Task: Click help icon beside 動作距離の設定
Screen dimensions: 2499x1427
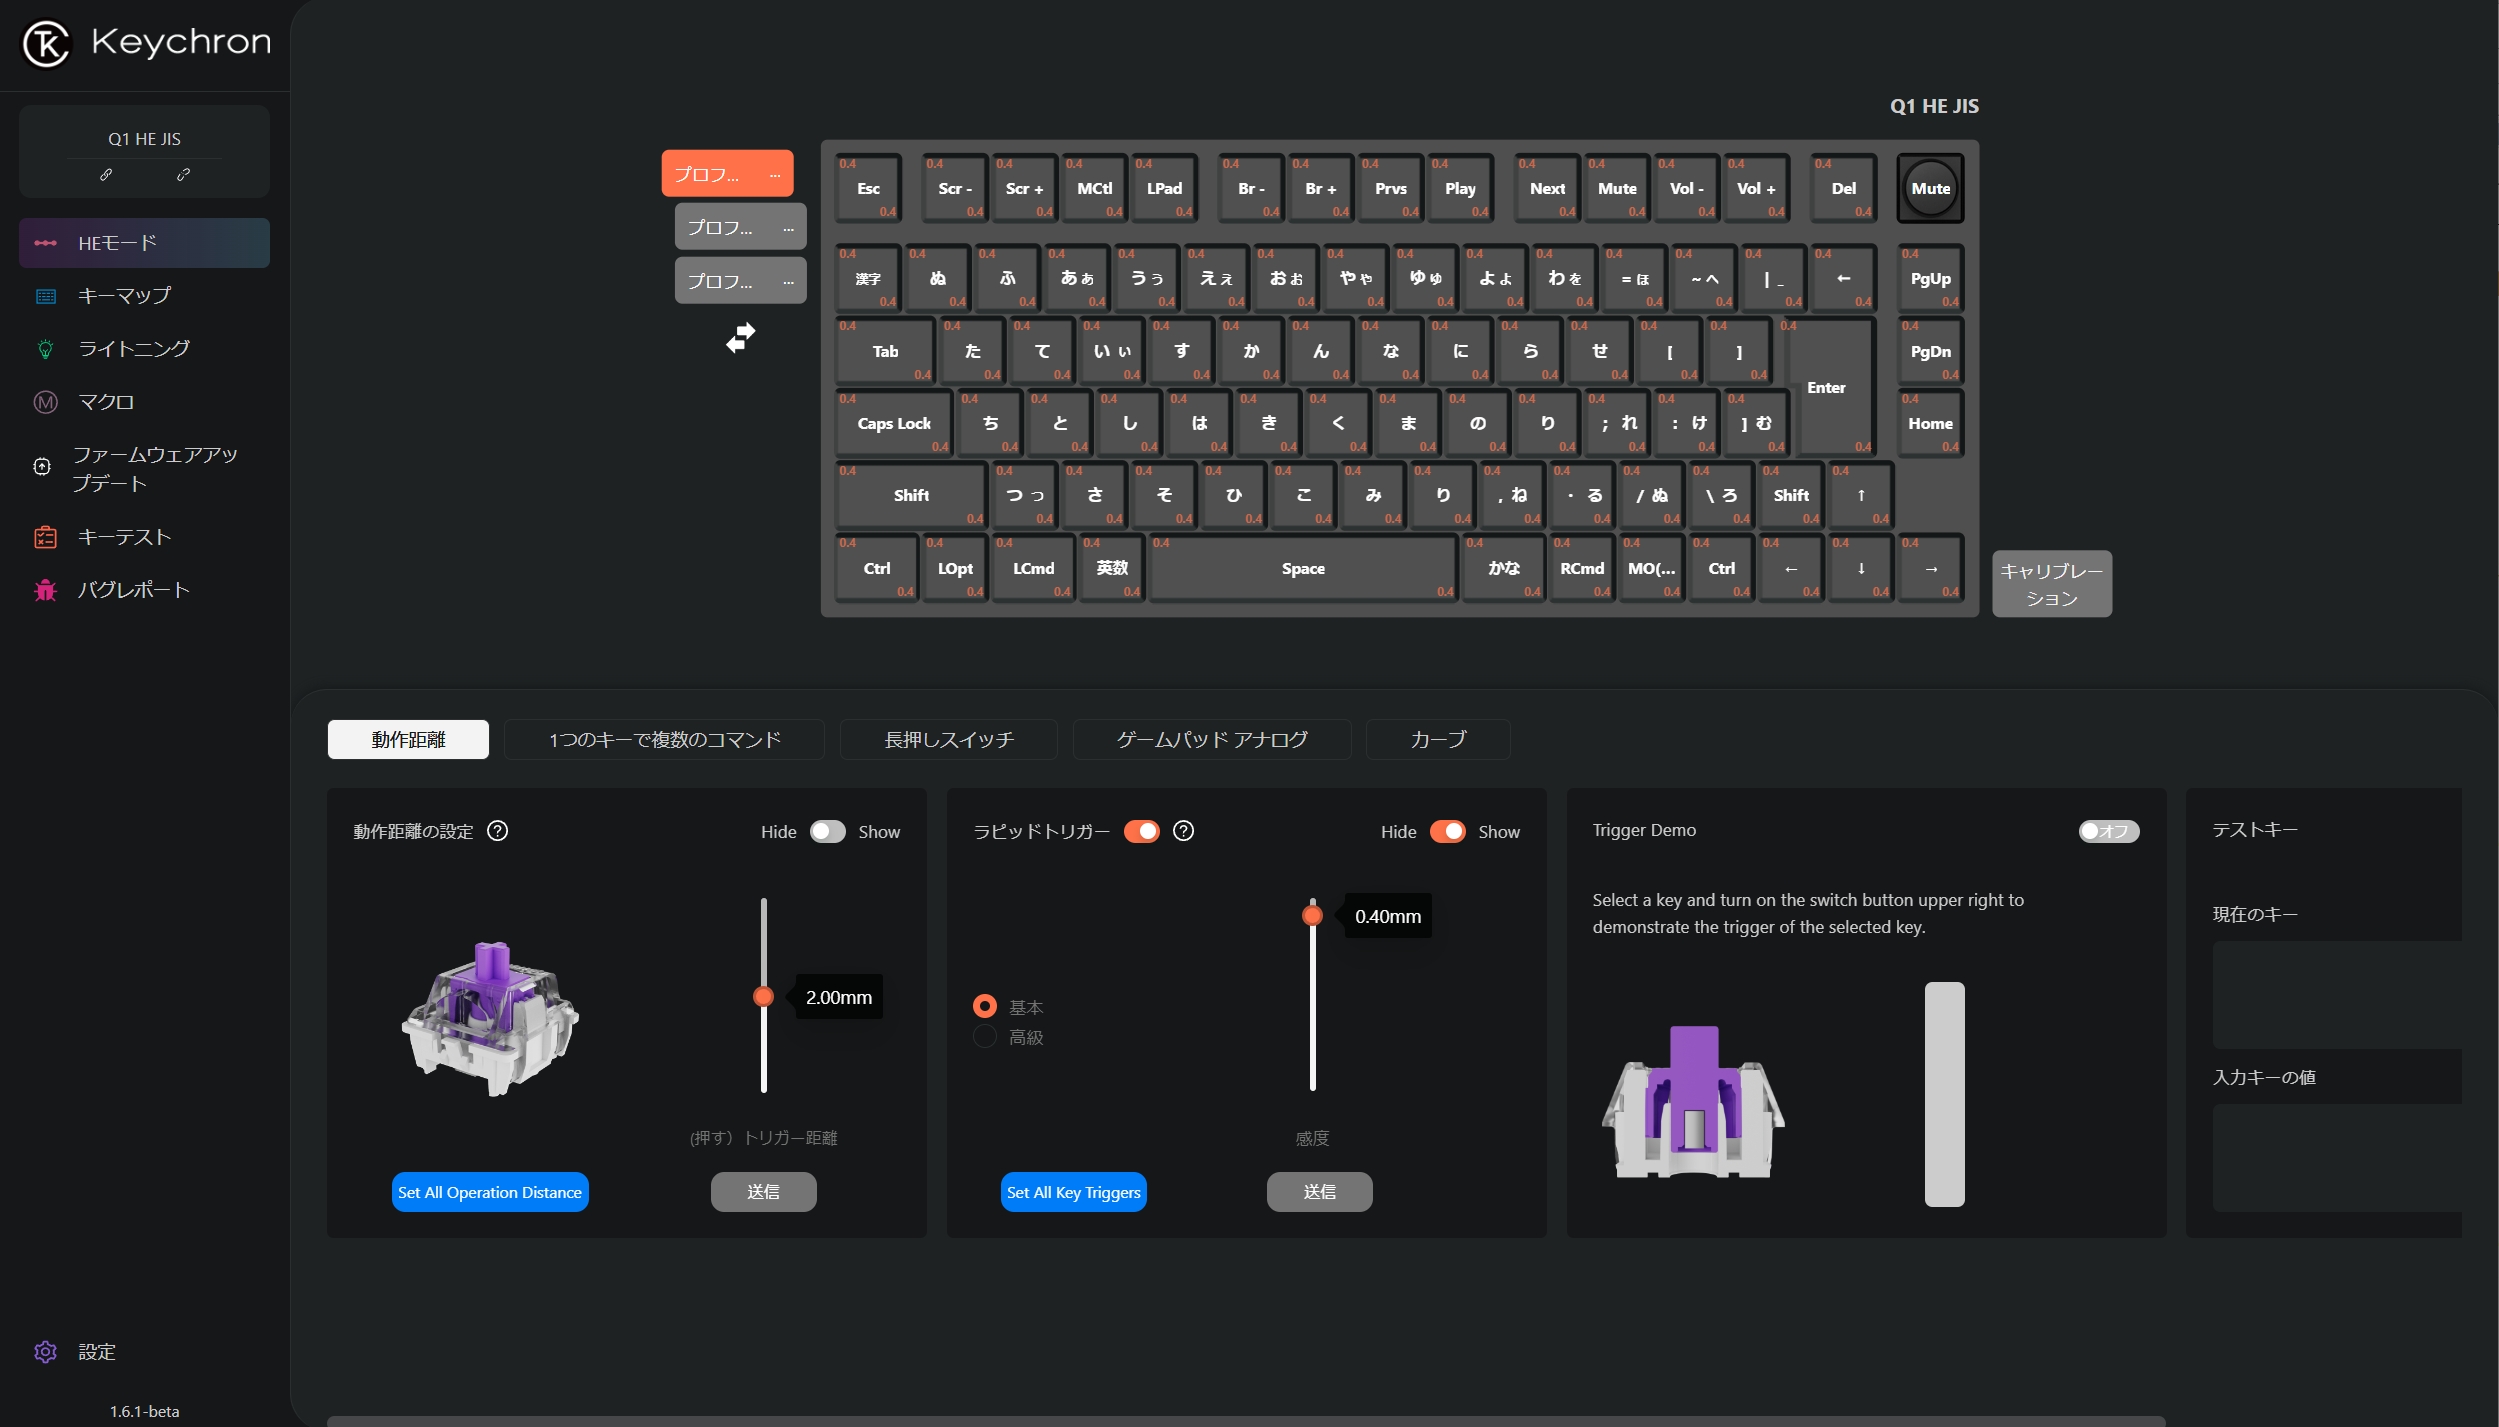Action: 497,831
